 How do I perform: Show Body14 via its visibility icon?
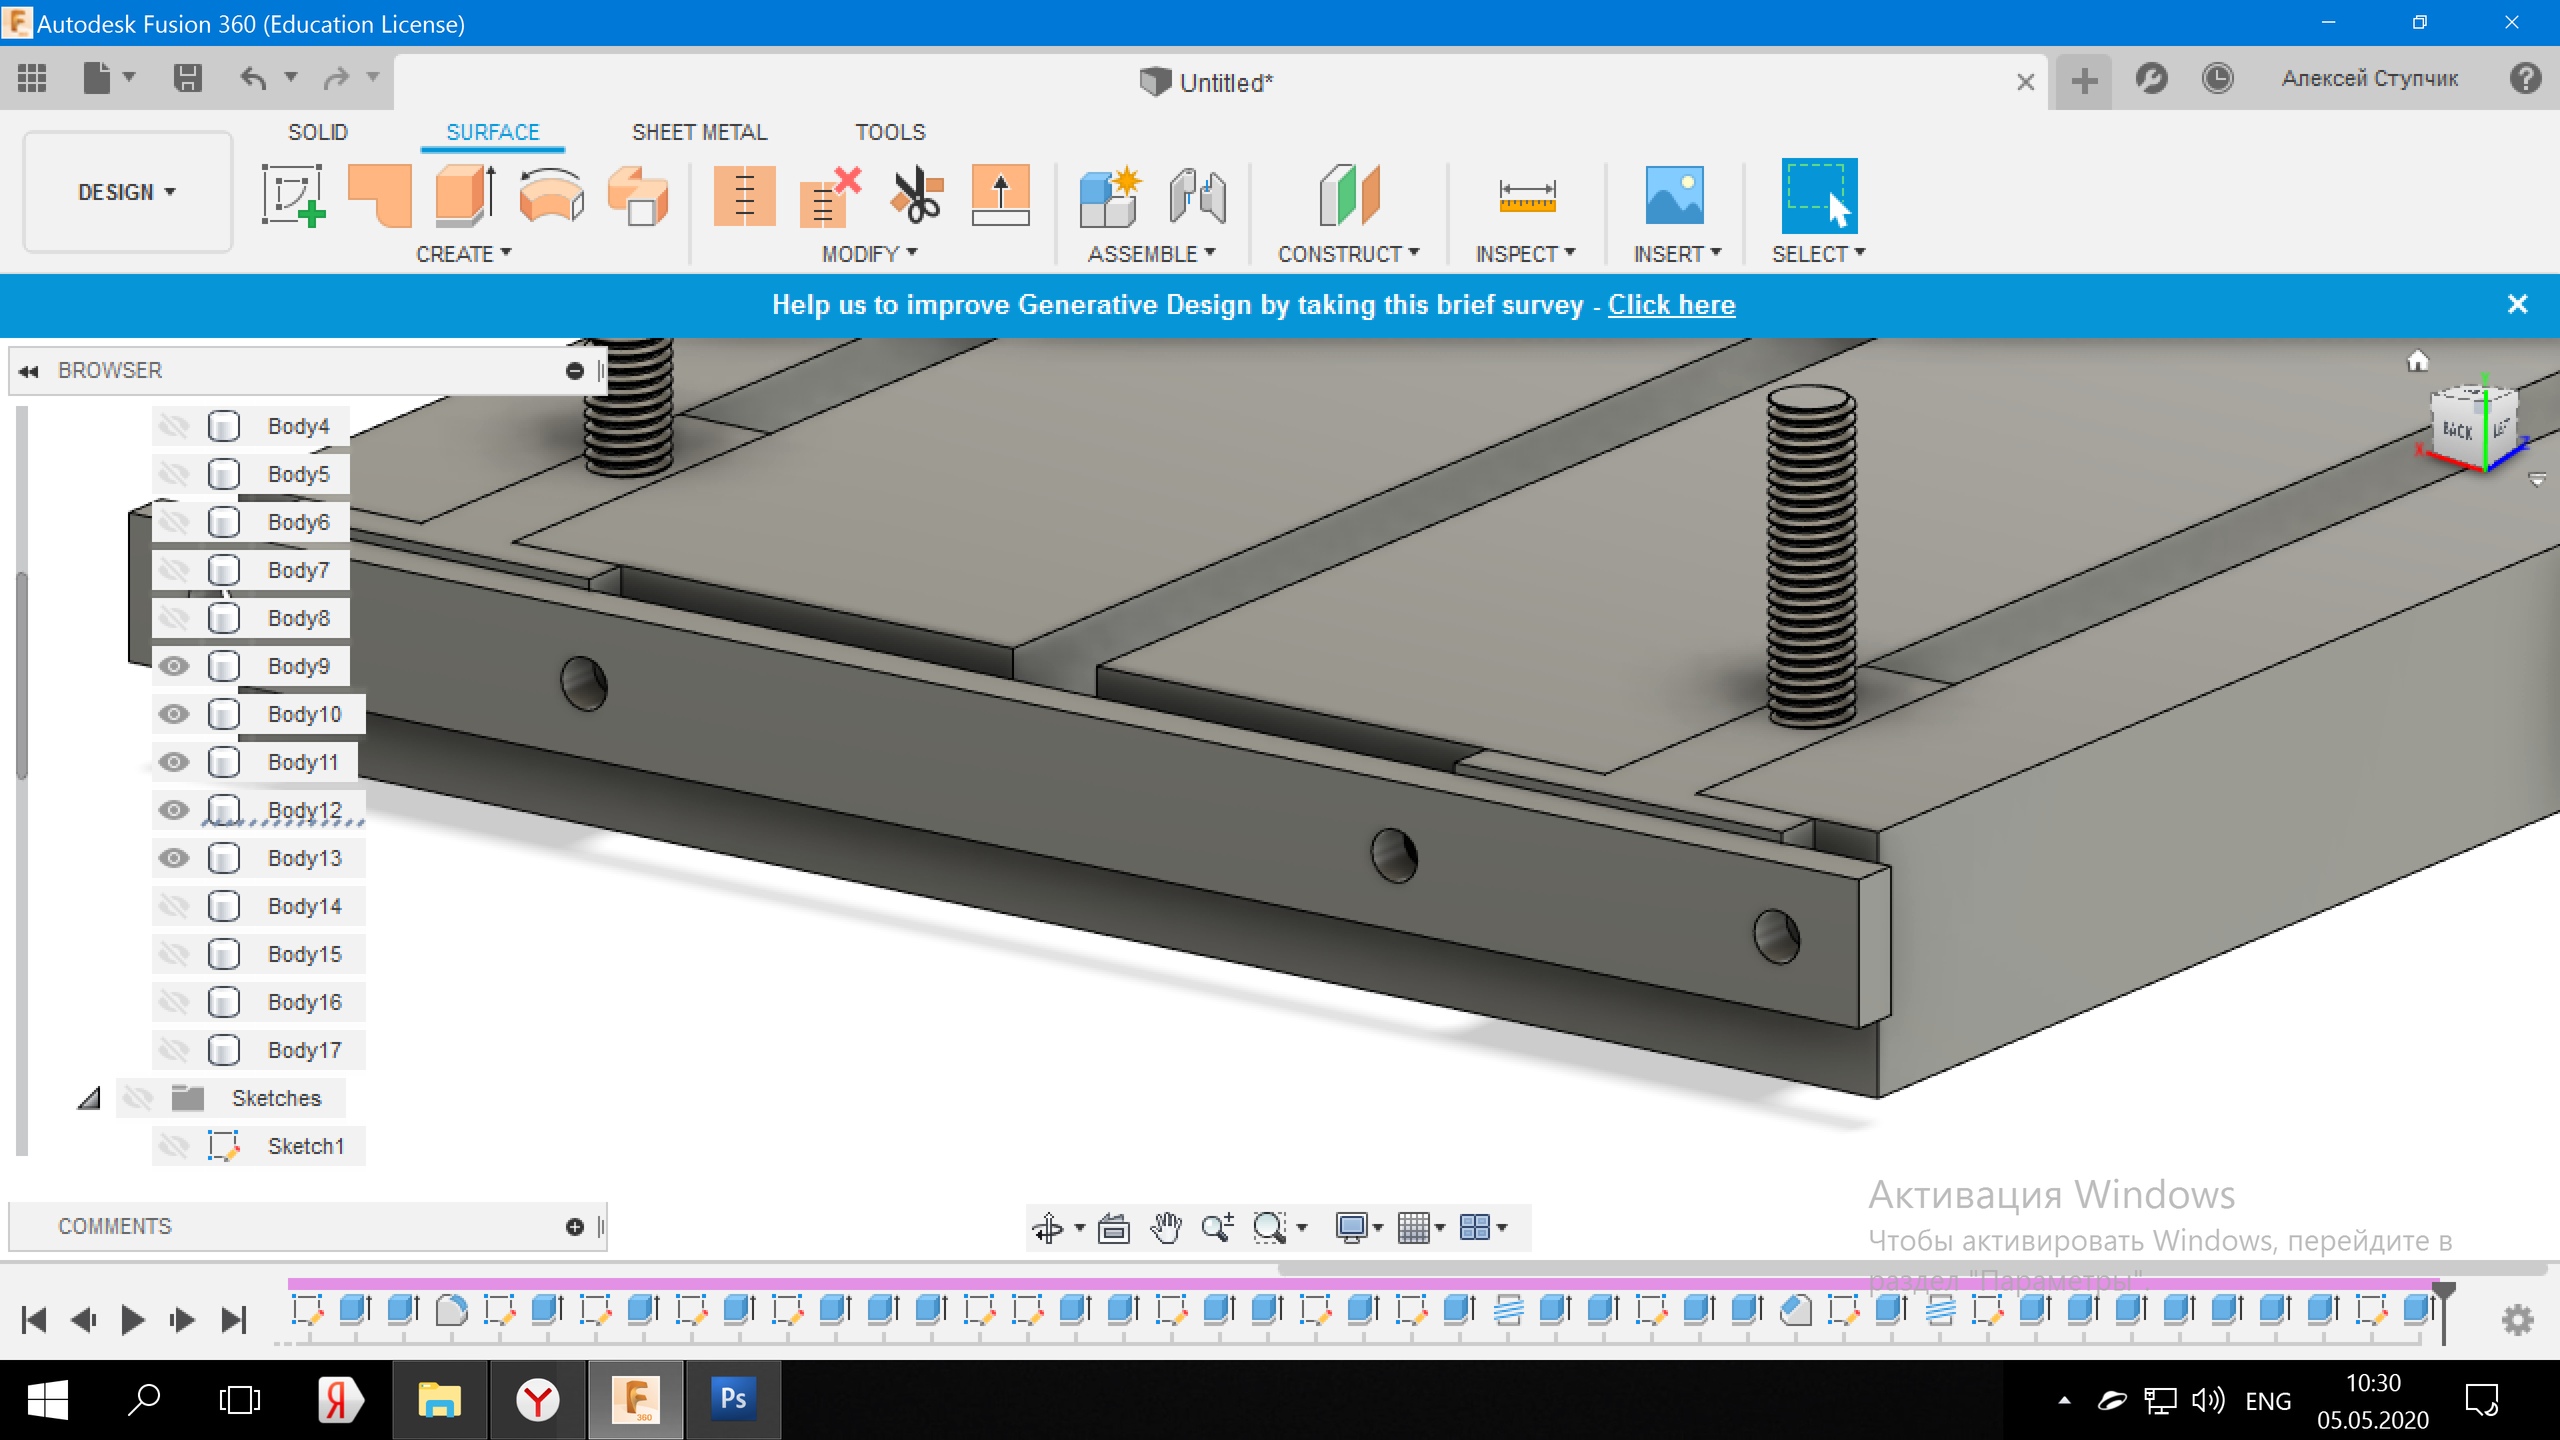coord(174,906)
